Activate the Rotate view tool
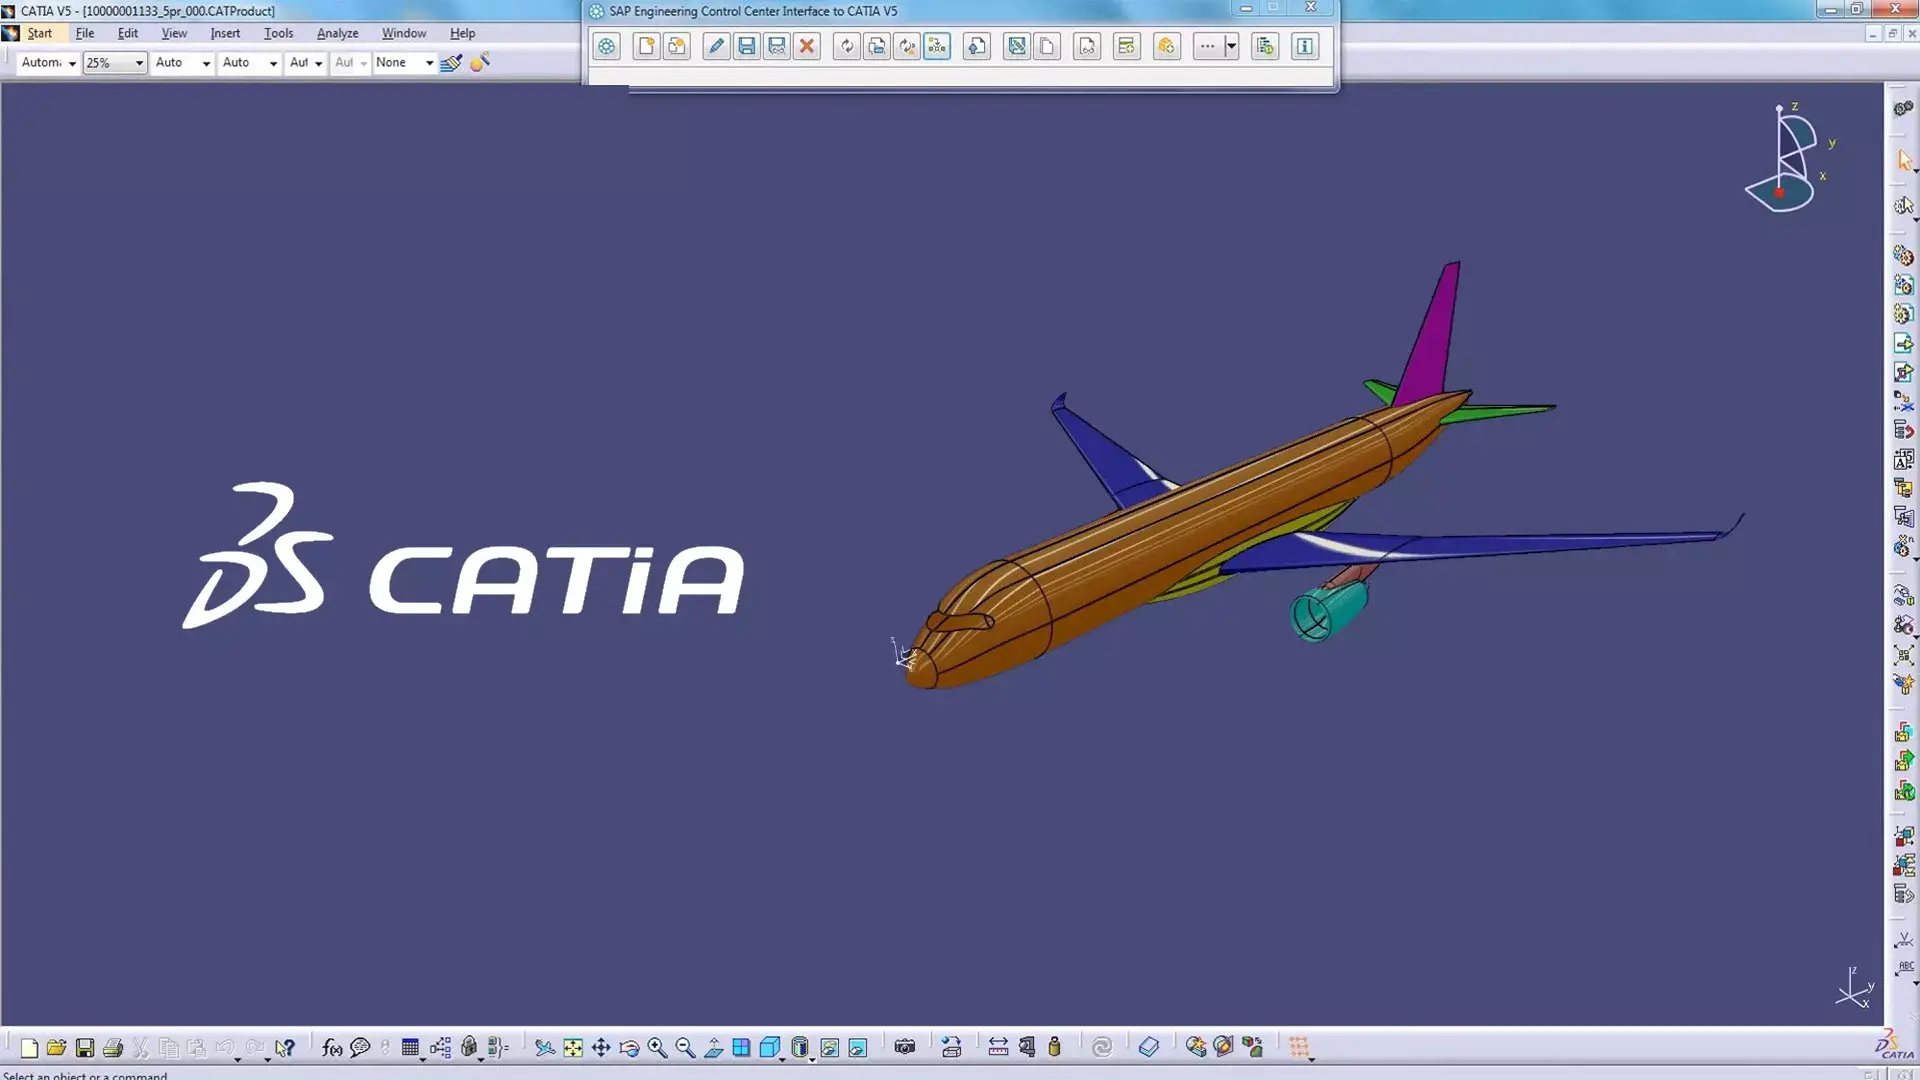Viewport: 1920px width, 1080px height. [x=628, y=1046]
